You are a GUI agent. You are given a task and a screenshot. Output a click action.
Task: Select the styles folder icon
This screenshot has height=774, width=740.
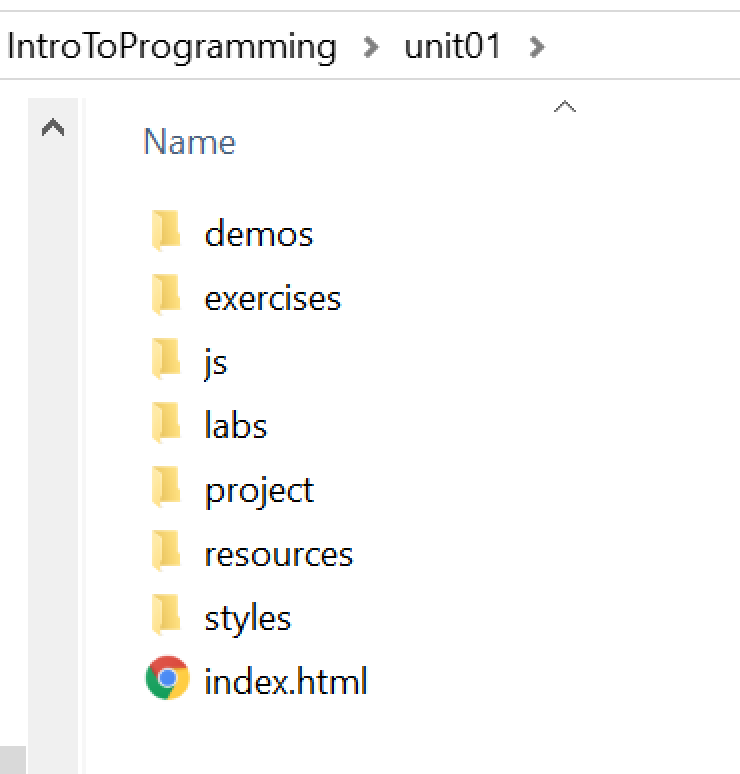pyautogui.click(x=166, y=615)
